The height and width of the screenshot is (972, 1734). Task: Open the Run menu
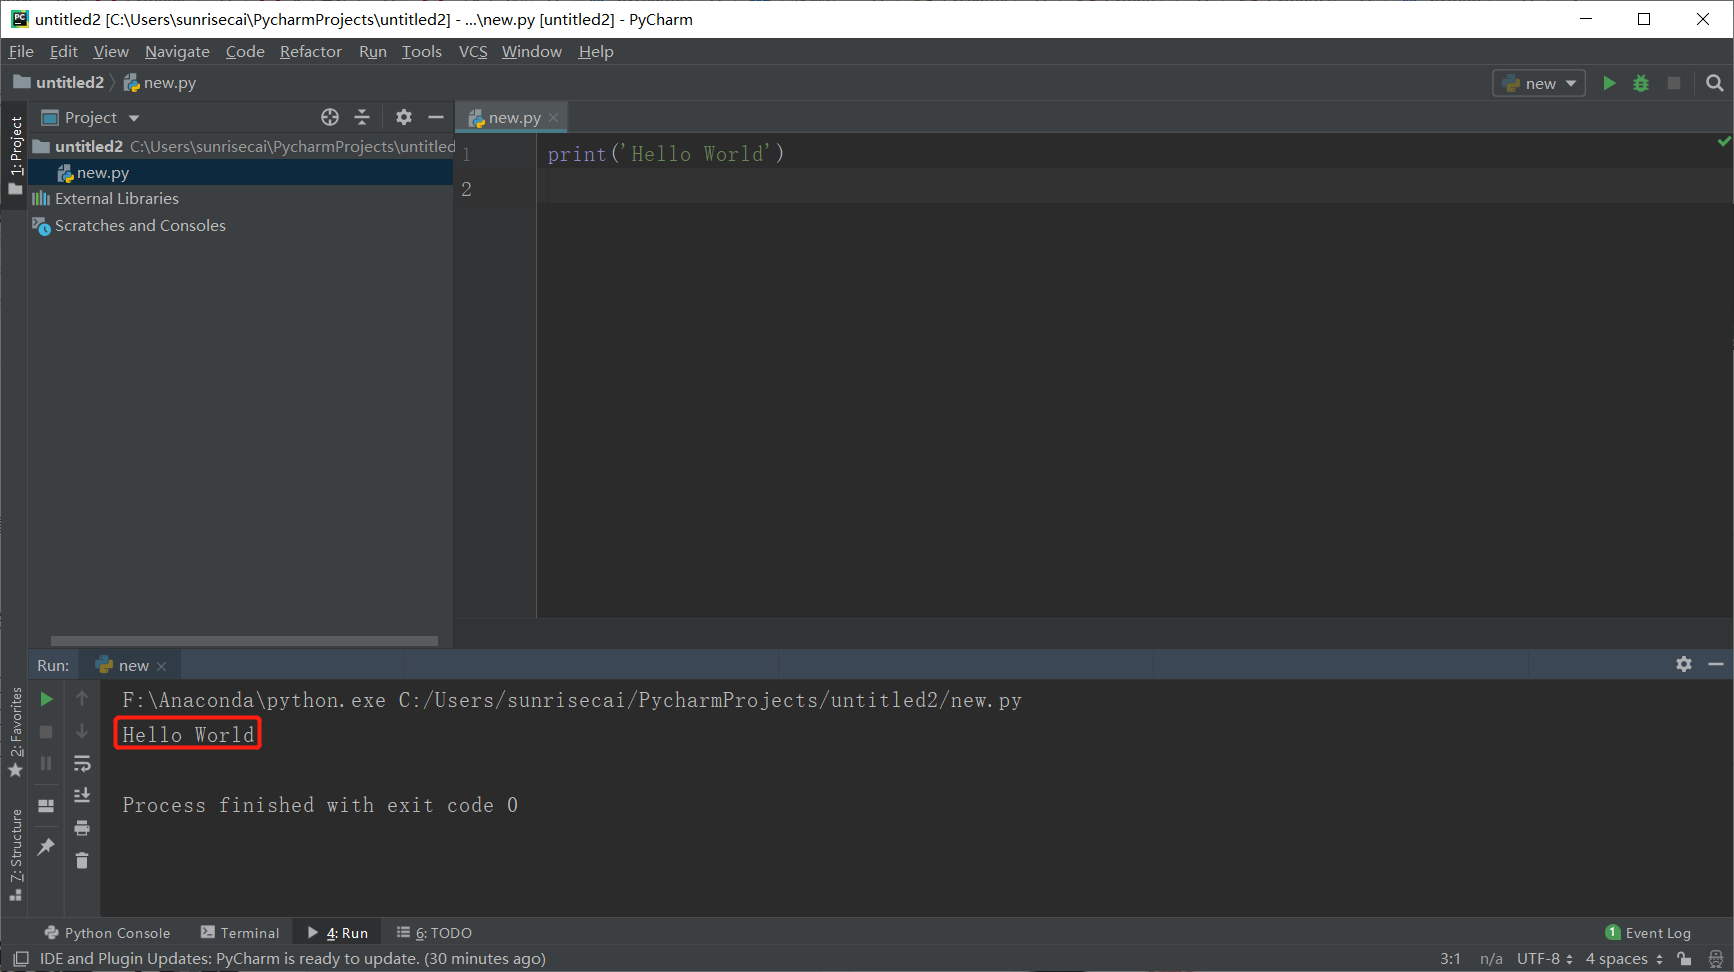[x=373, y=52]
